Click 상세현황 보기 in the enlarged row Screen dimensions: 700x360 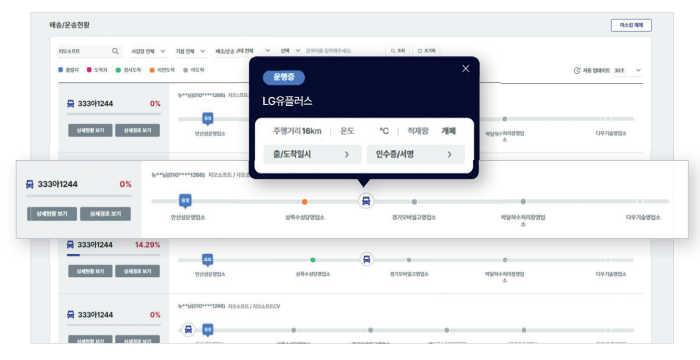point(52,214)
